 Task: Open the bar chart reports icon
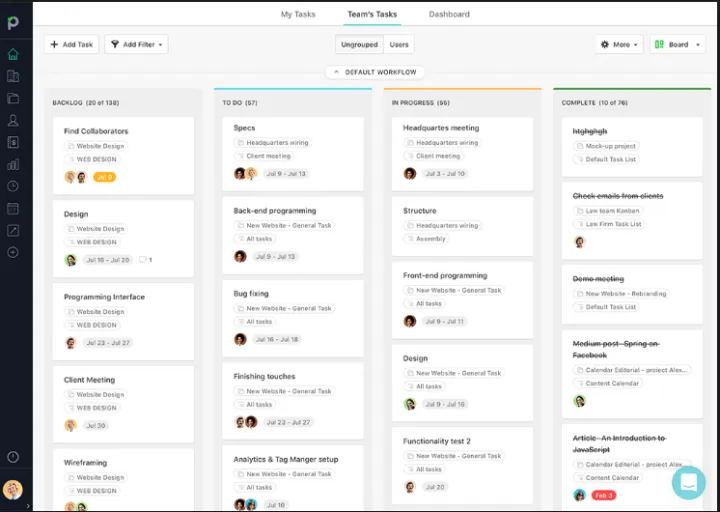point(13,164)
